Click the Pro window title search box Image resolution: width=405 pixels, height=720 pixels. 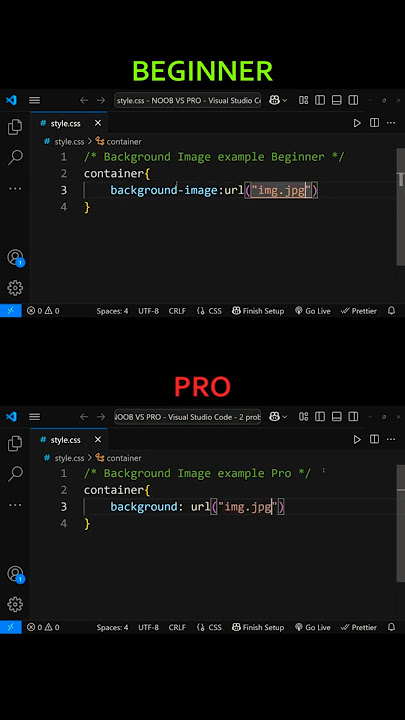click(187, 416)
